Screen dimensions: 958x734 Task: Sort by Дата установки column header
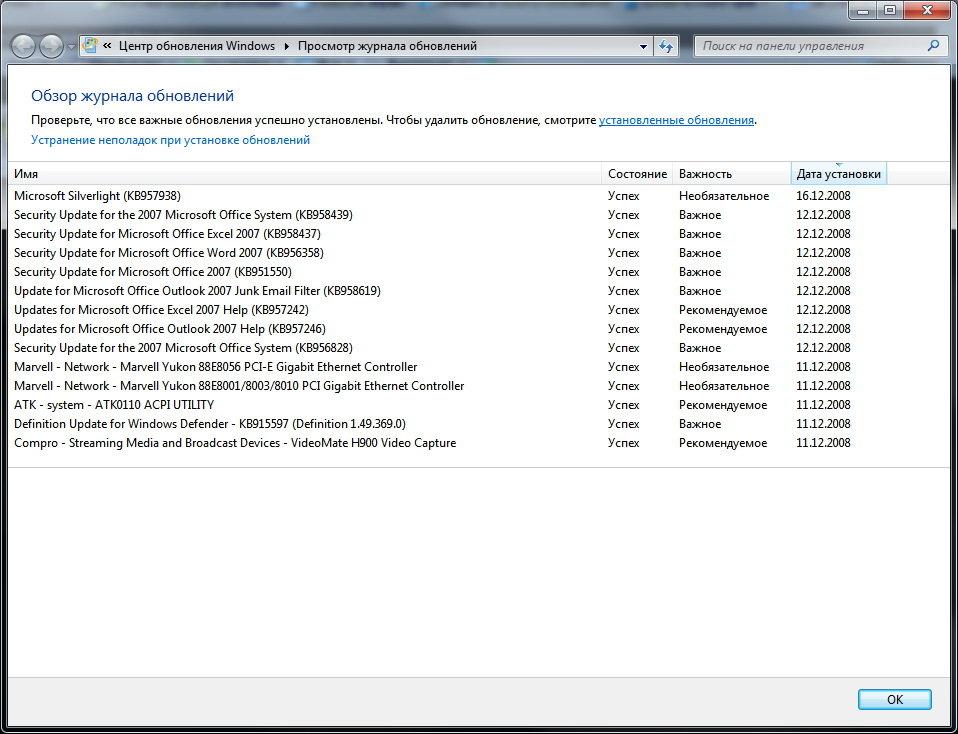click(x=839, y=174)
